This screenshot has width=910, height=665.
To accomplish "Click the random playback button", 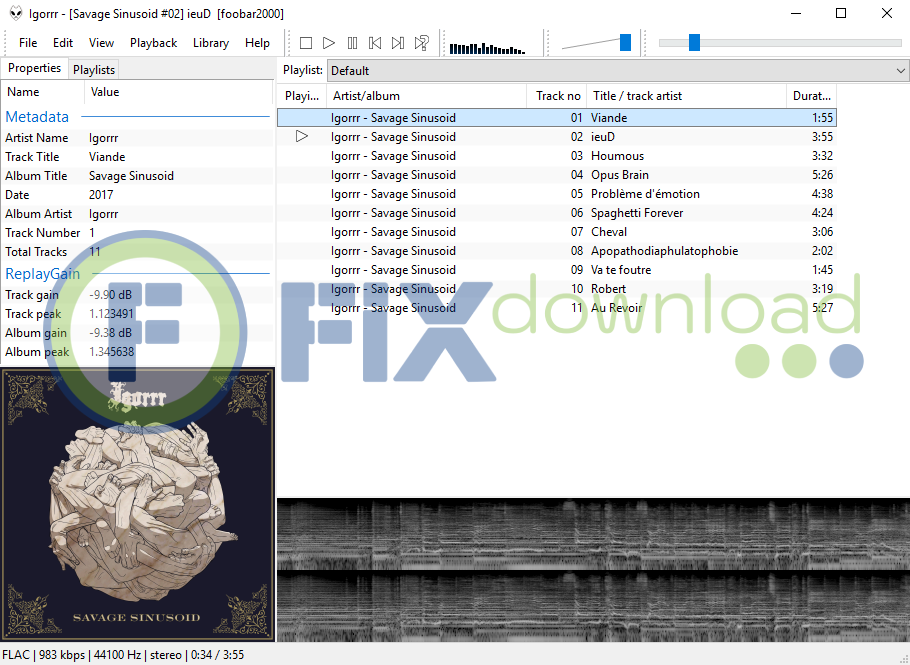I will (422, 43).
